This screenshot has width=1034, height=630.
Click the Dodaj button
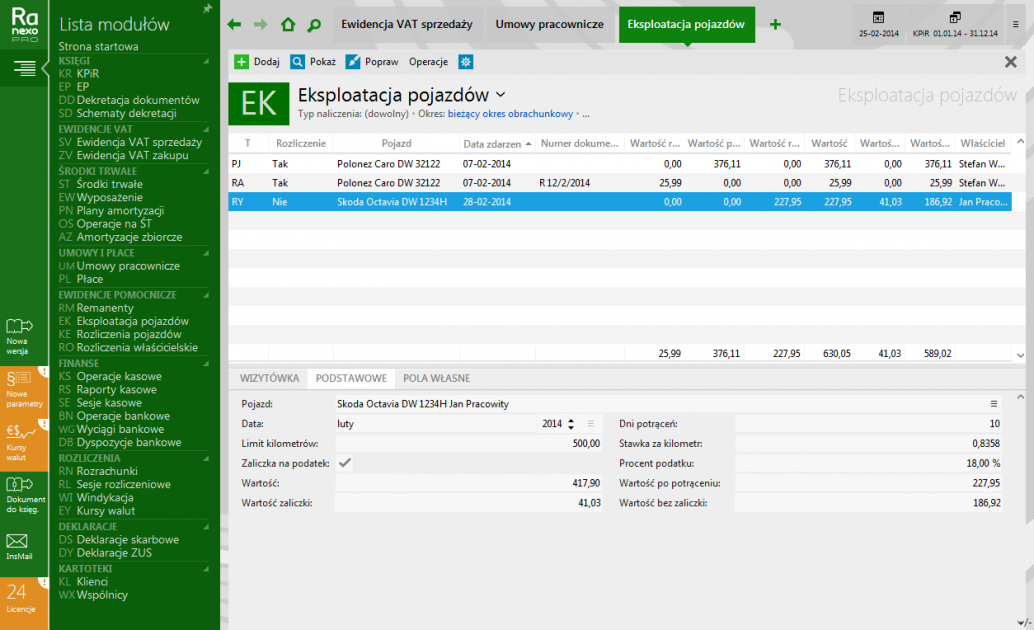[x=257, y=62]
